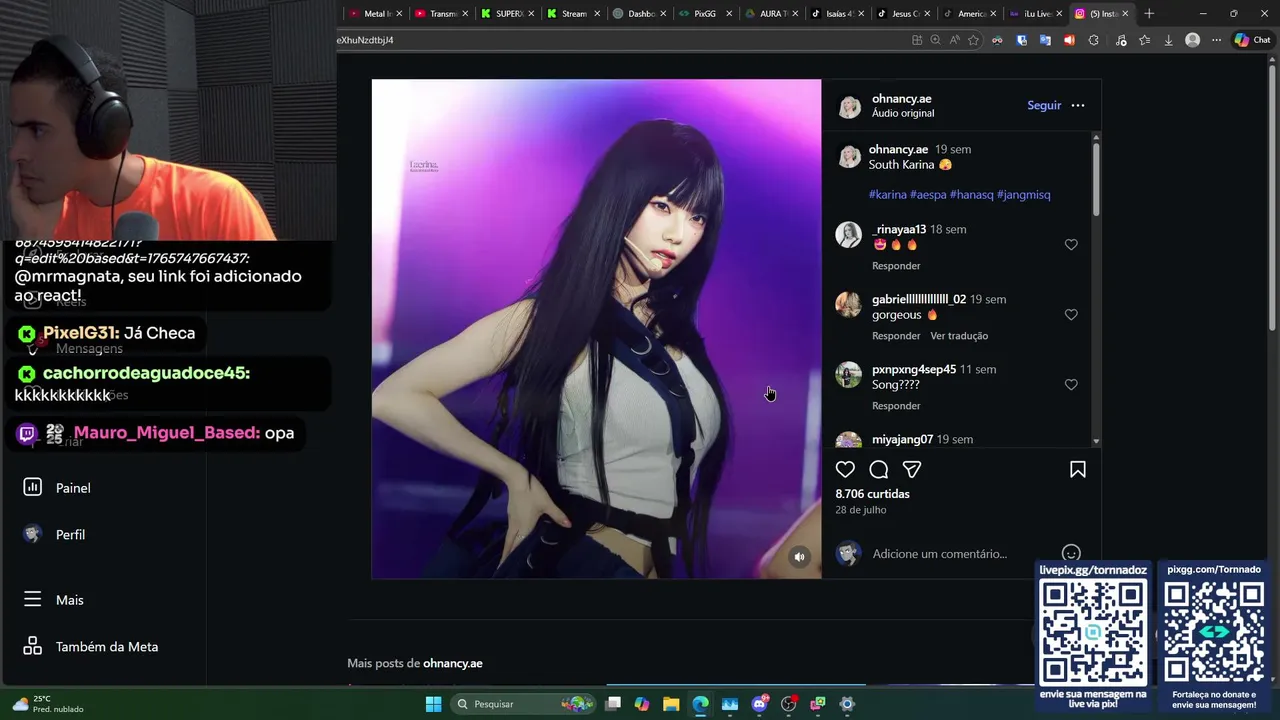View the 8.706 curtidas likes list
1280x720 pixels.
(872, 494)
